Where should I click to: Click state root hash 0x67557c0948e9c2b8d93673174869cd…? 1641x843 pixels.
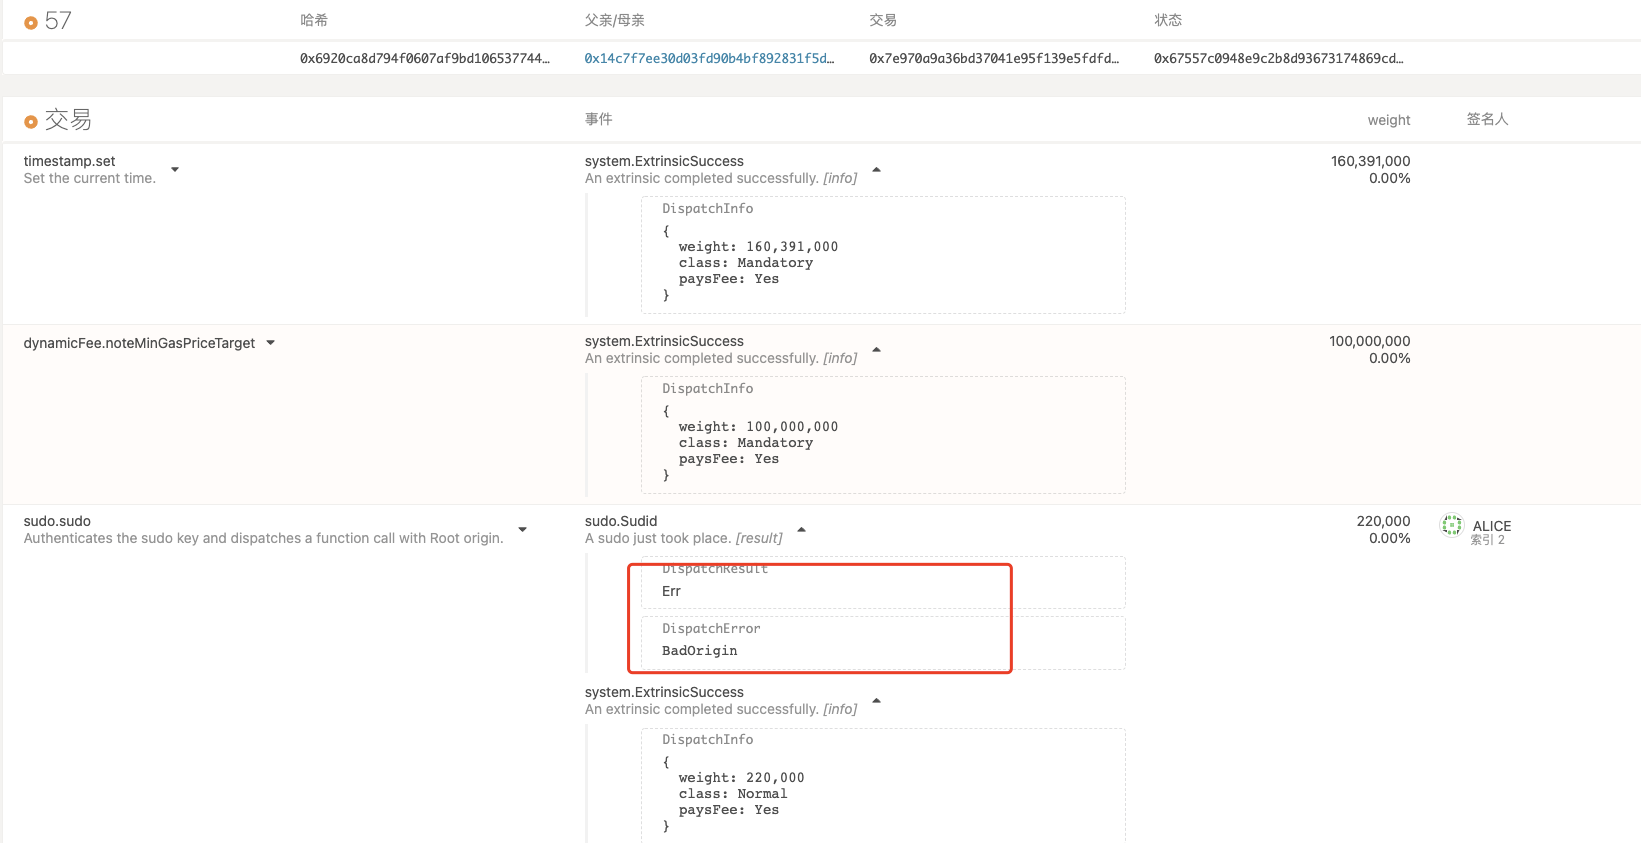point(1279,58)
